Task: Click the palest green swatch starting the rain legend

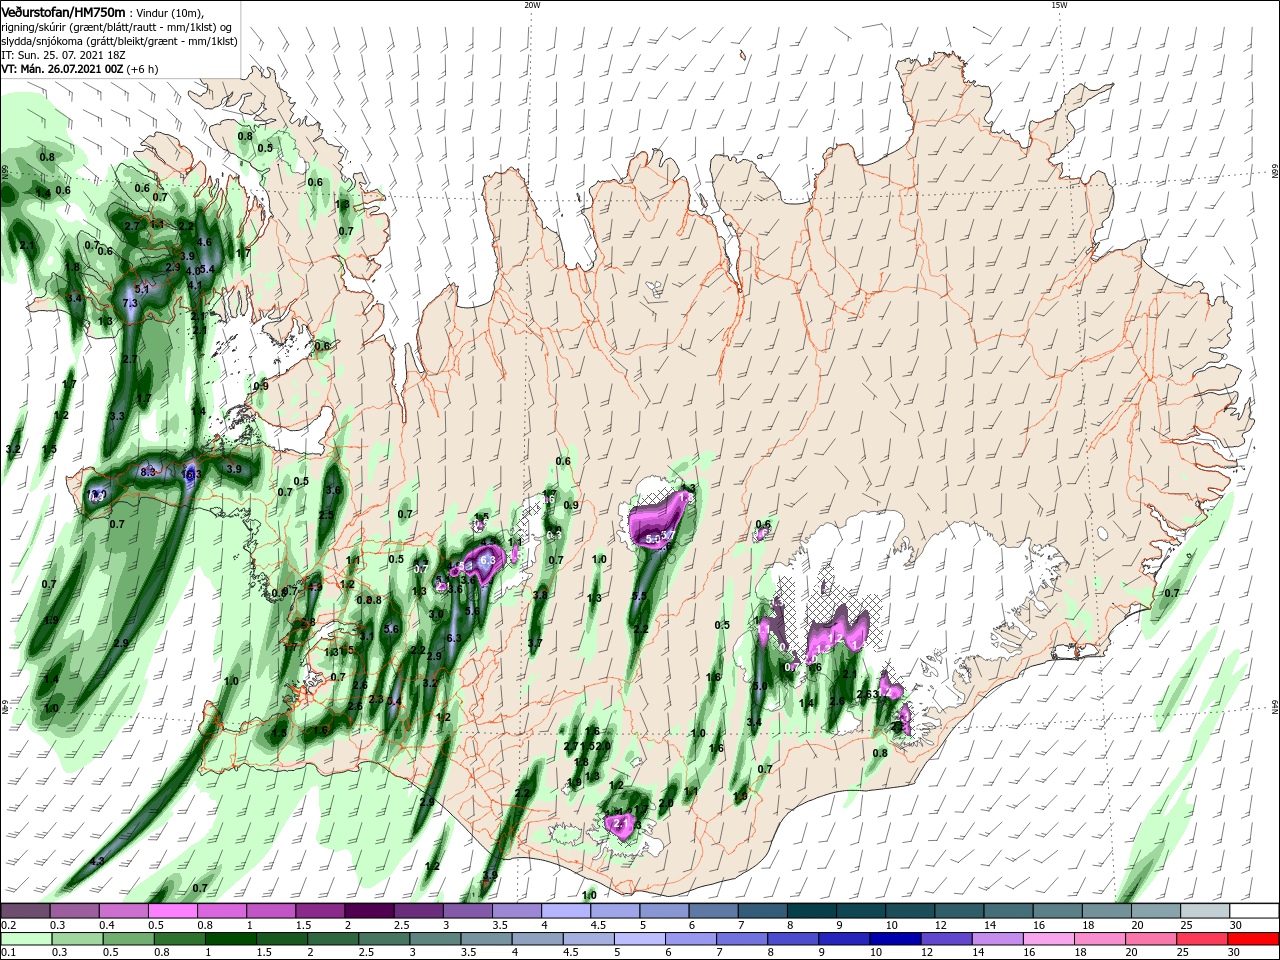Action: point(26,938)
